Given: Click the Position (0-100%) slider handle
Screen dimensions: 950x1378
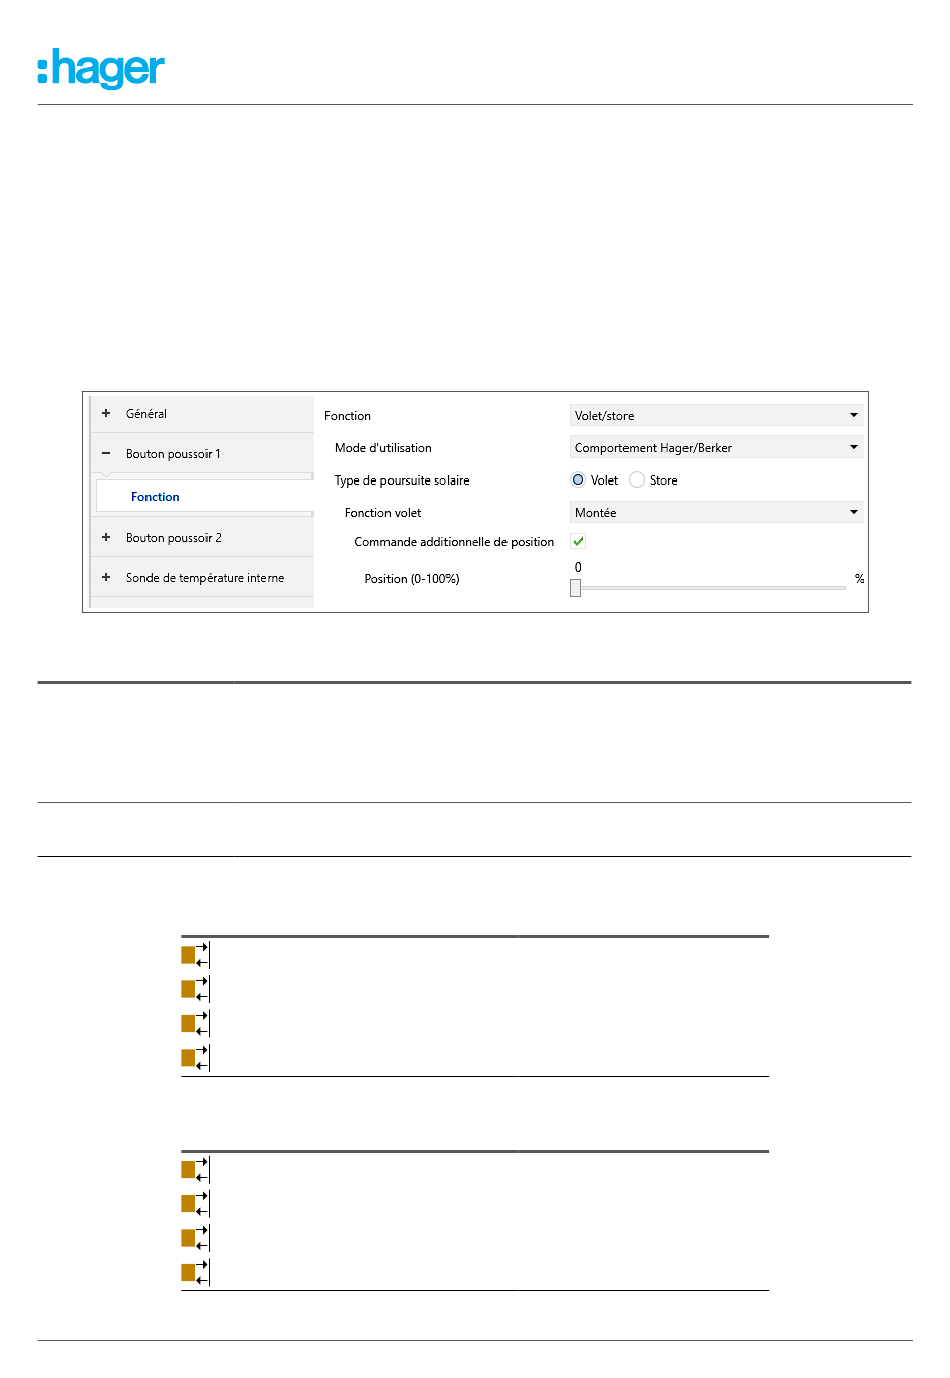Looking at the screenshot, I should pos(575,588).
